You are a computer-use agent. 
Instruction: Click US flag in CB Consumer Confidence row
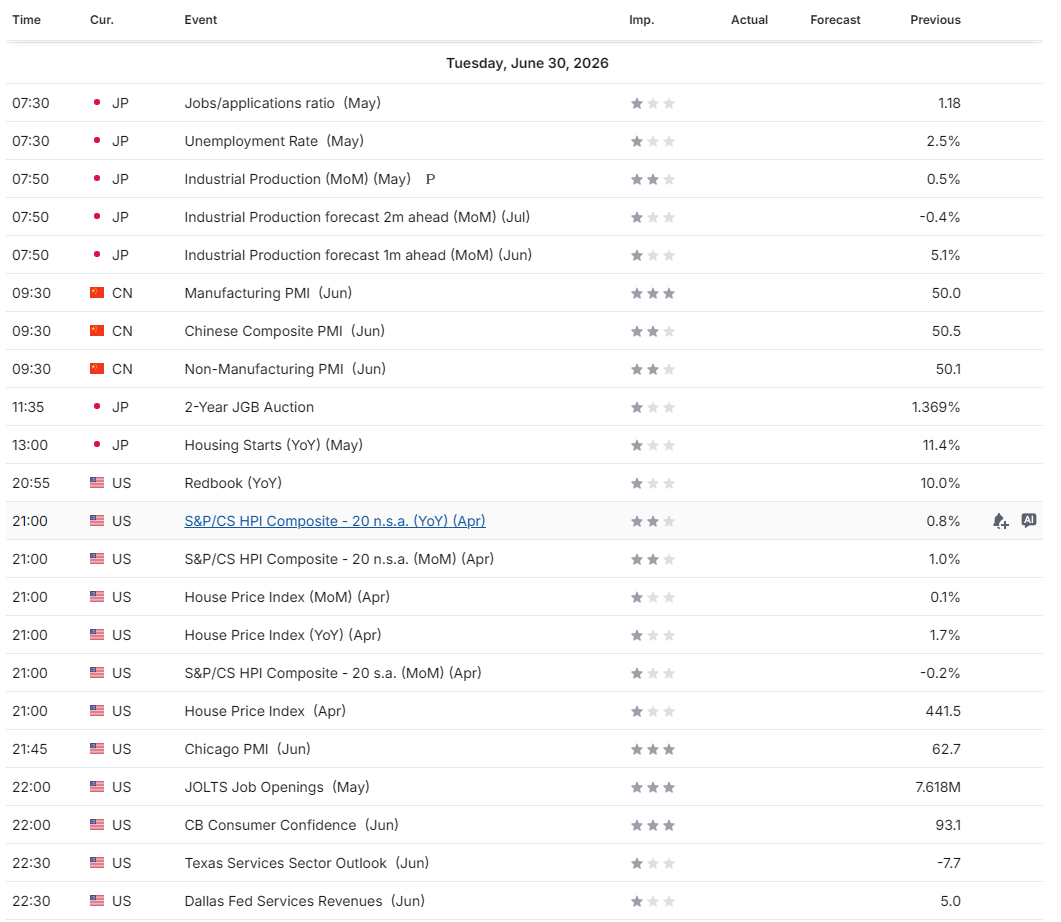(x=97, y=825)
